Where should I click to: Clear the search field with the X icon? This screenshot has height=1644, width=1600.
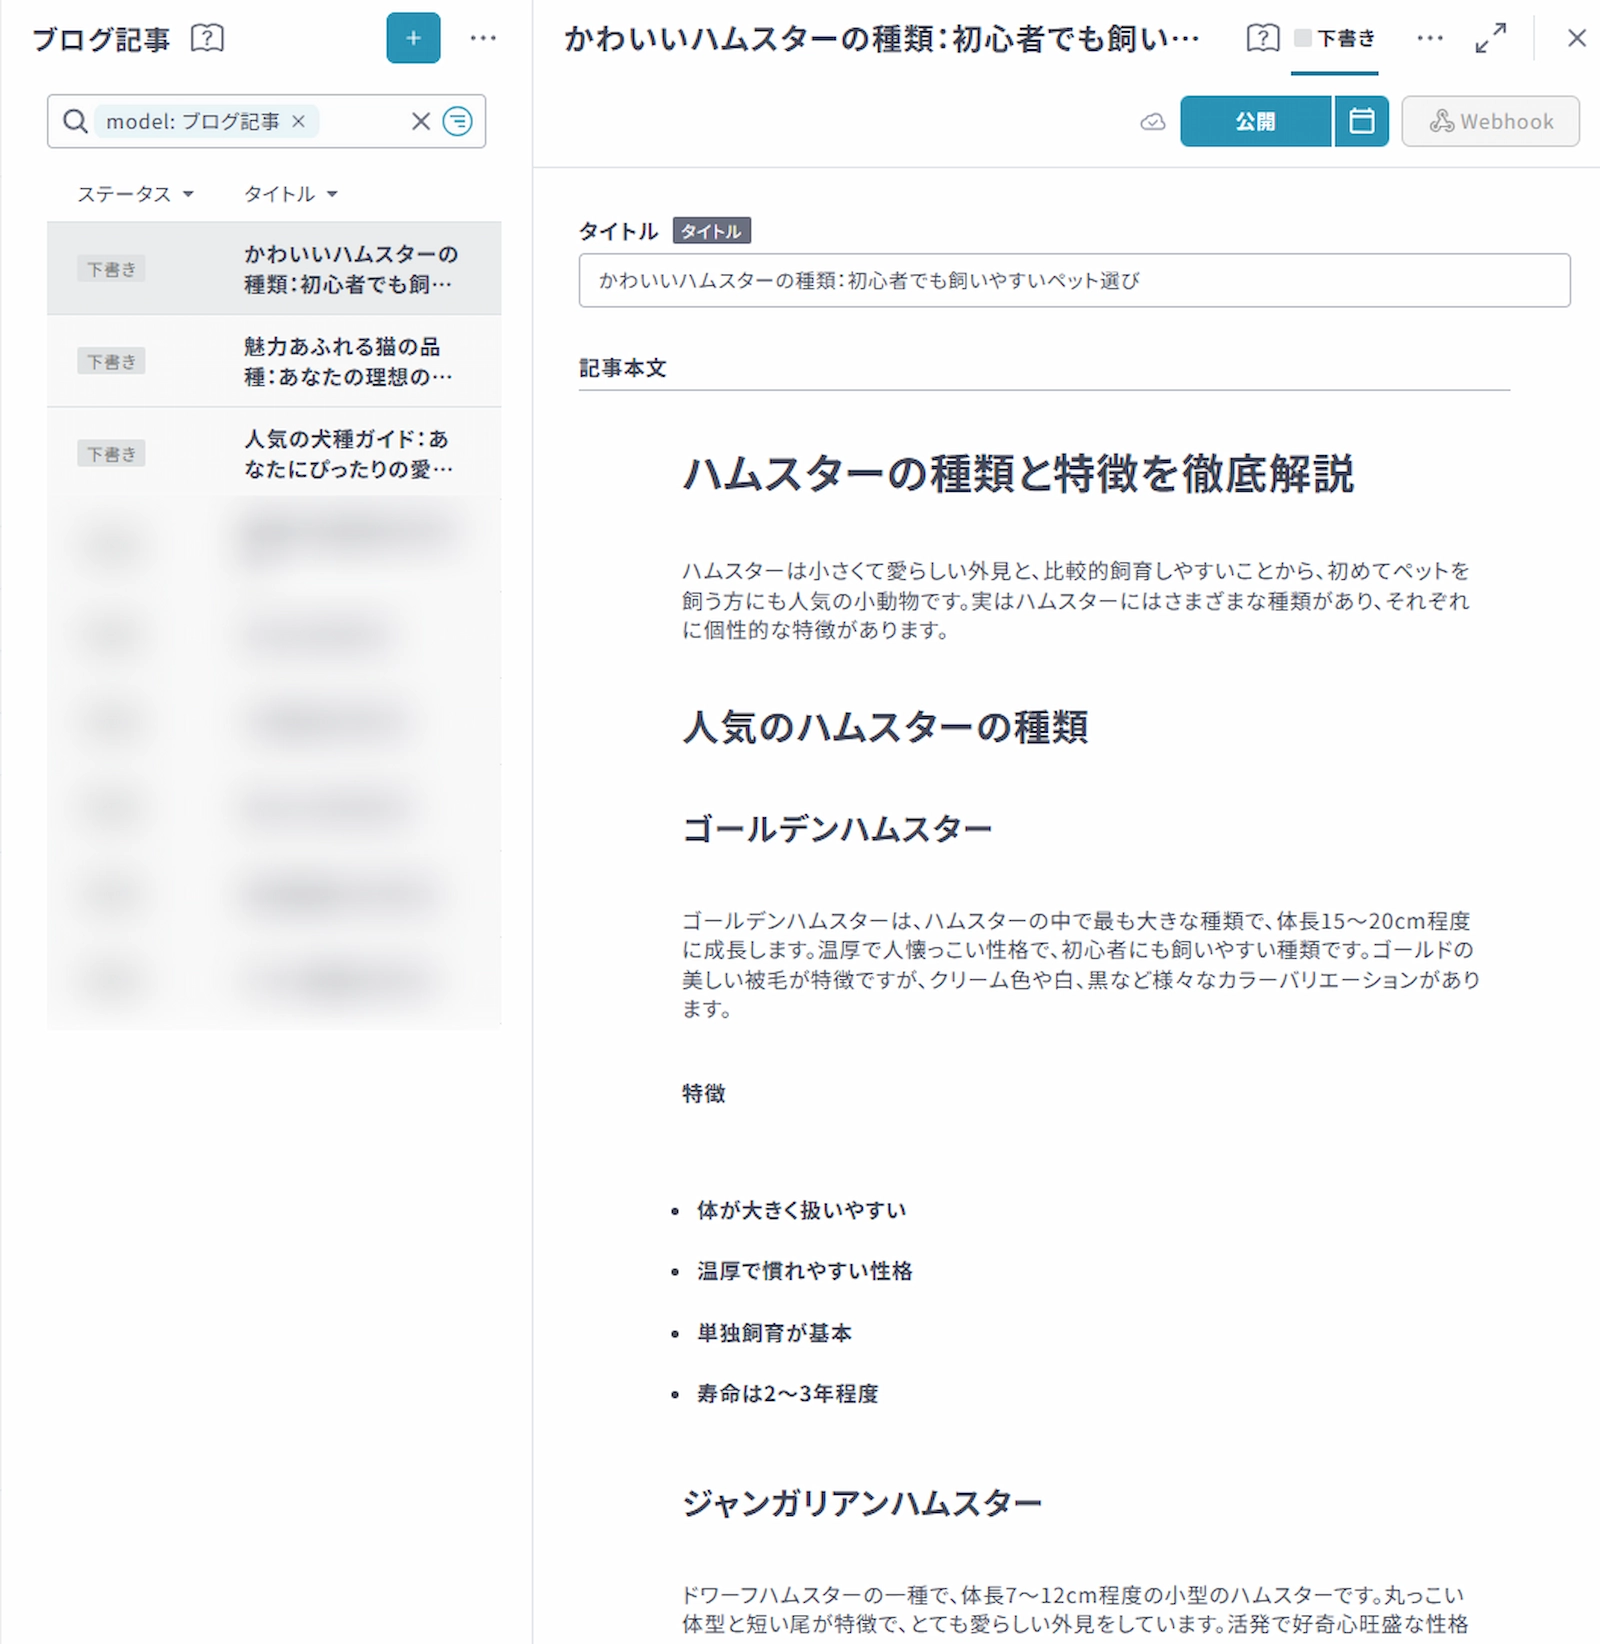tap(421, 121)
